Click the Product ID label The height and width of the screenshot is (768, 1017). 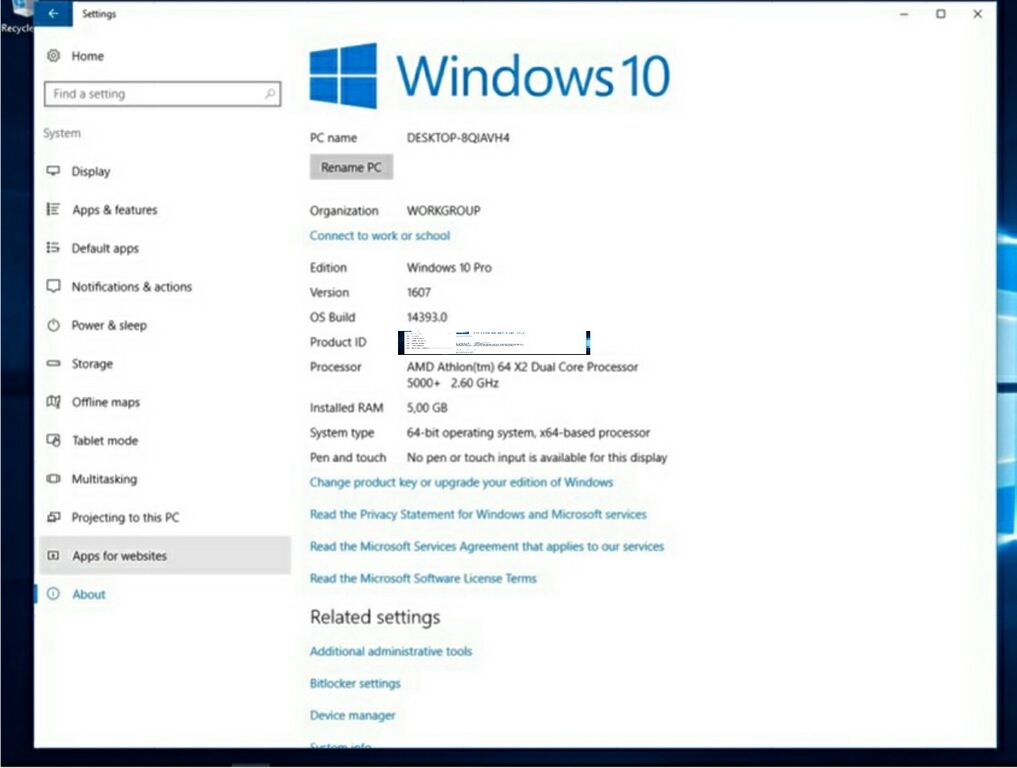point(338,342)
